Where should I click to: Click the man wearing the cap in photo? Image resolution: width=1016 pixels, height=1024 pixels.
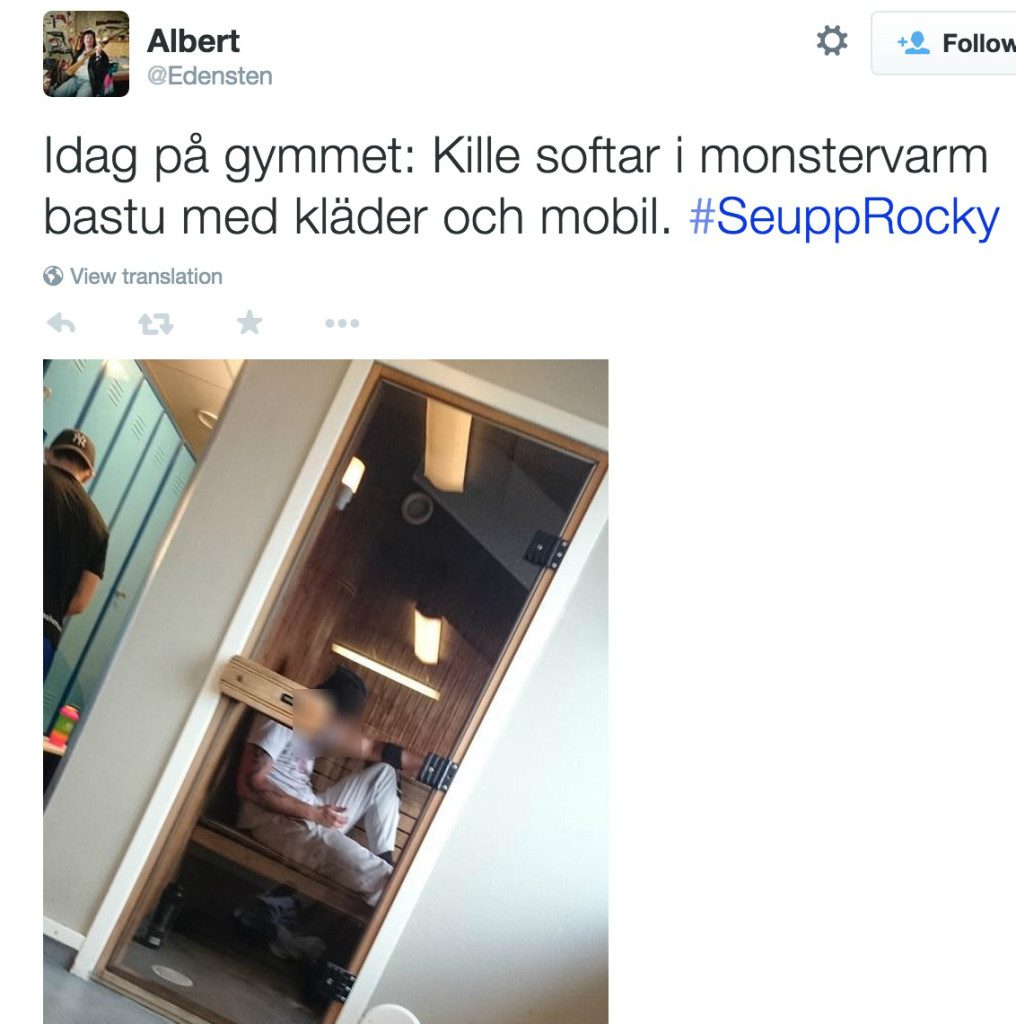coord(74,555)
